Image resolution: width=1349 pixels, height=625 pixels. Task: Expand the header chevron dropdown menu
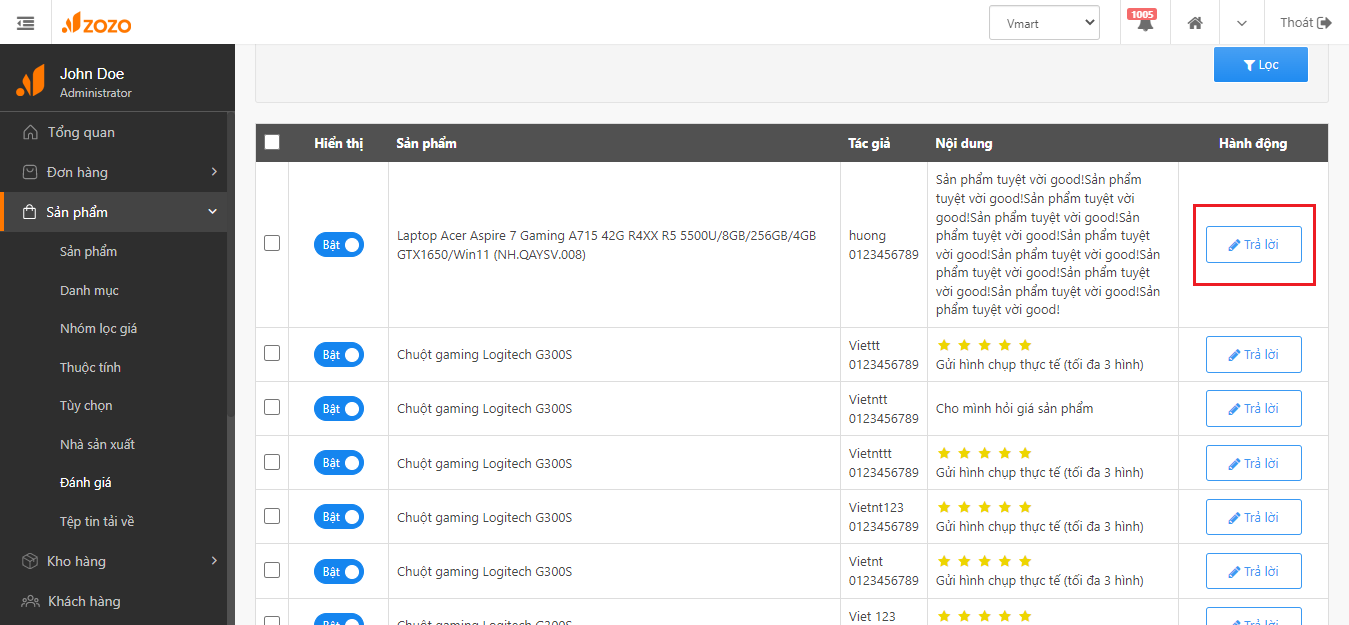(1242, 23)
